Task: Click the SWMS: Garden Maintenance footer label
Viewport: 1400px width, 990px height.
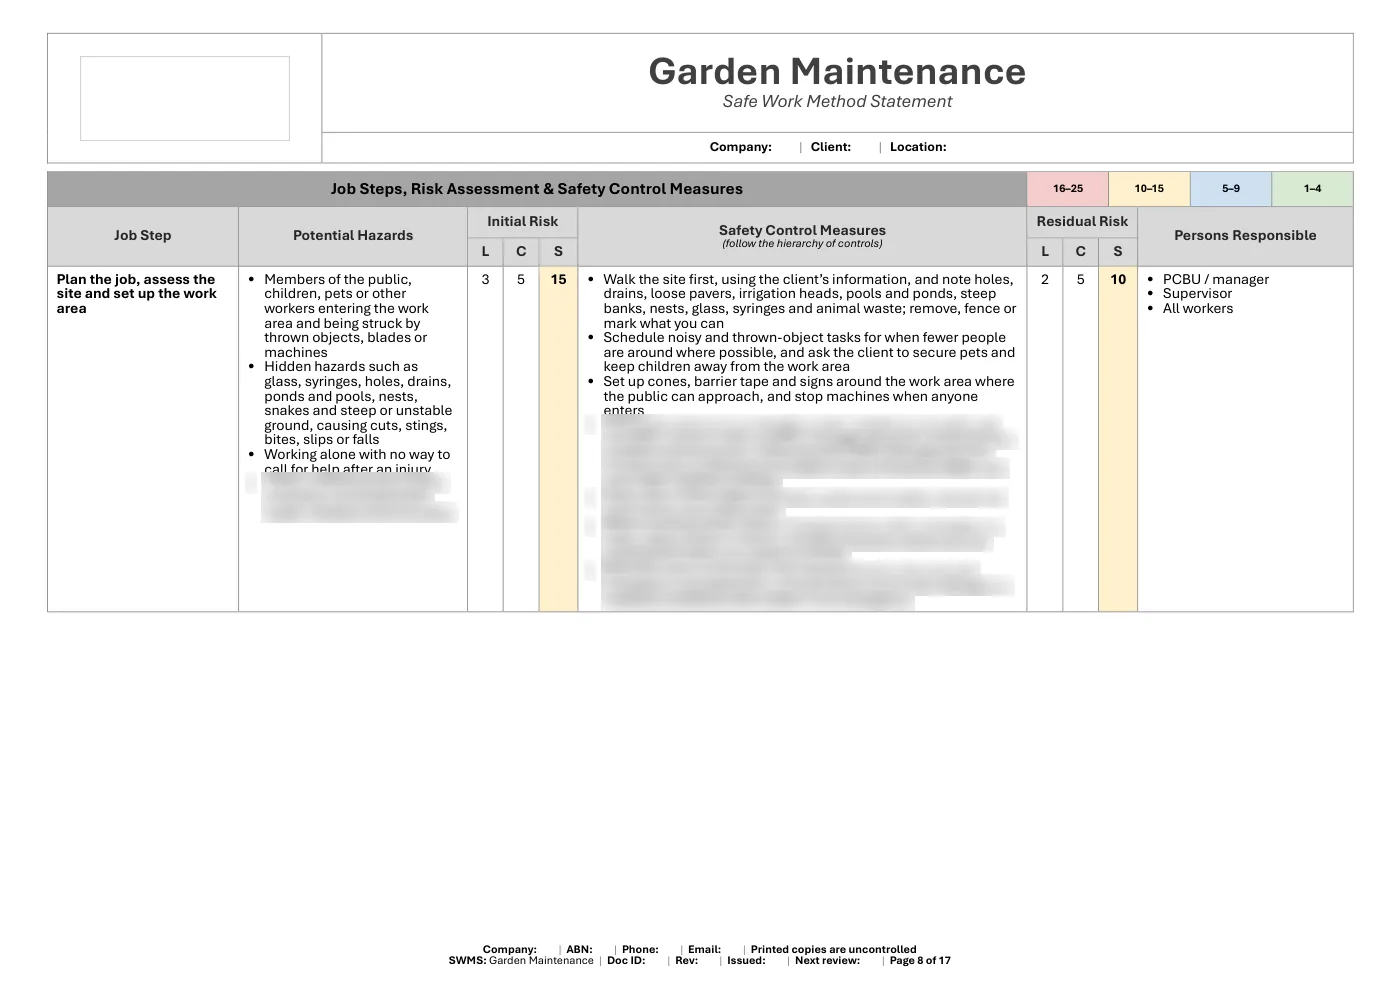Action: (521, 961)
